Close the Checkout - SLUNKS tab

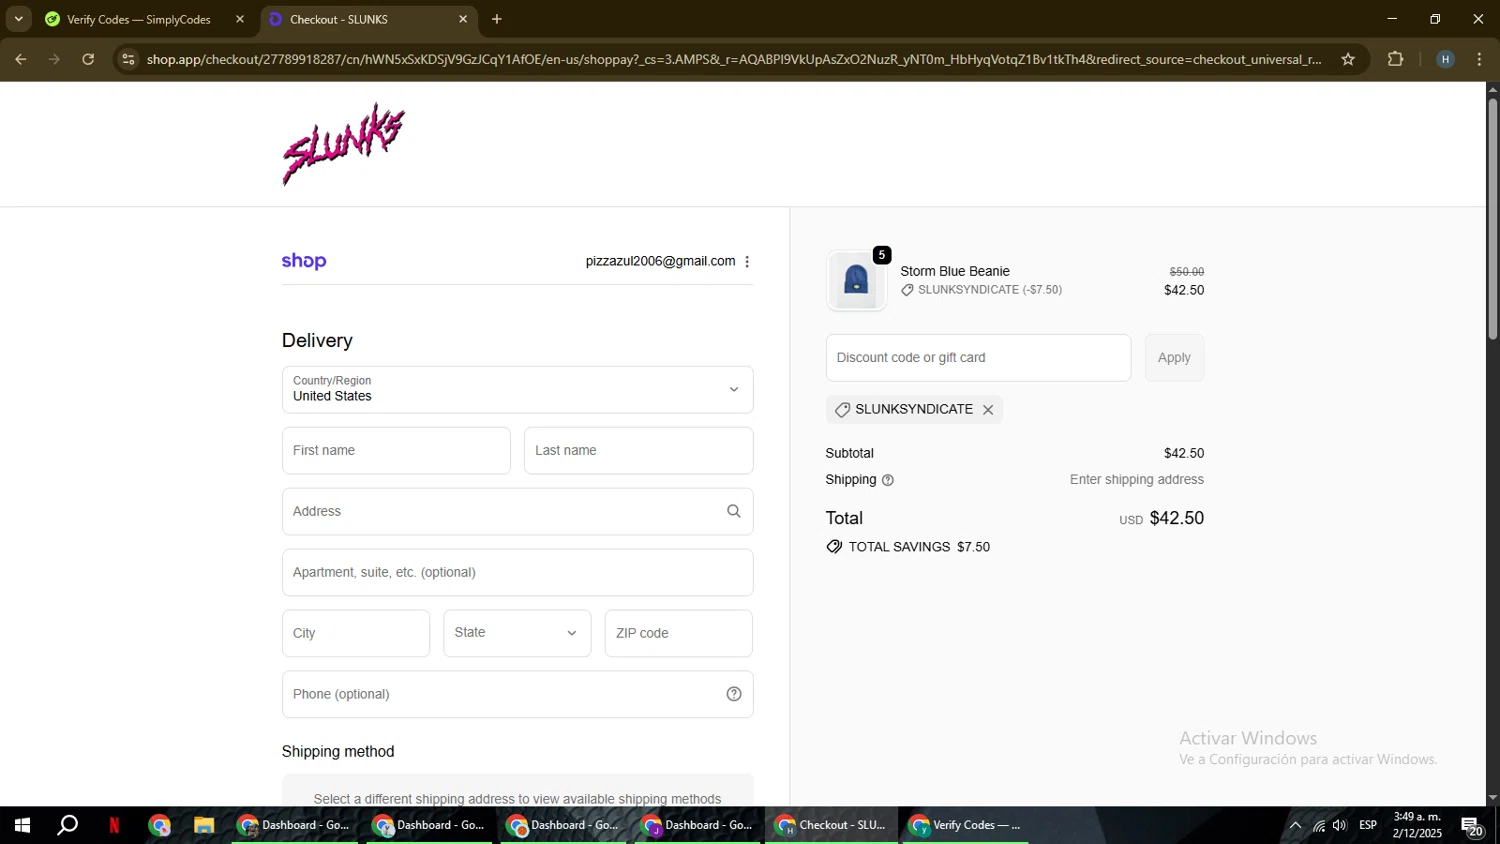tap(462, 19)
